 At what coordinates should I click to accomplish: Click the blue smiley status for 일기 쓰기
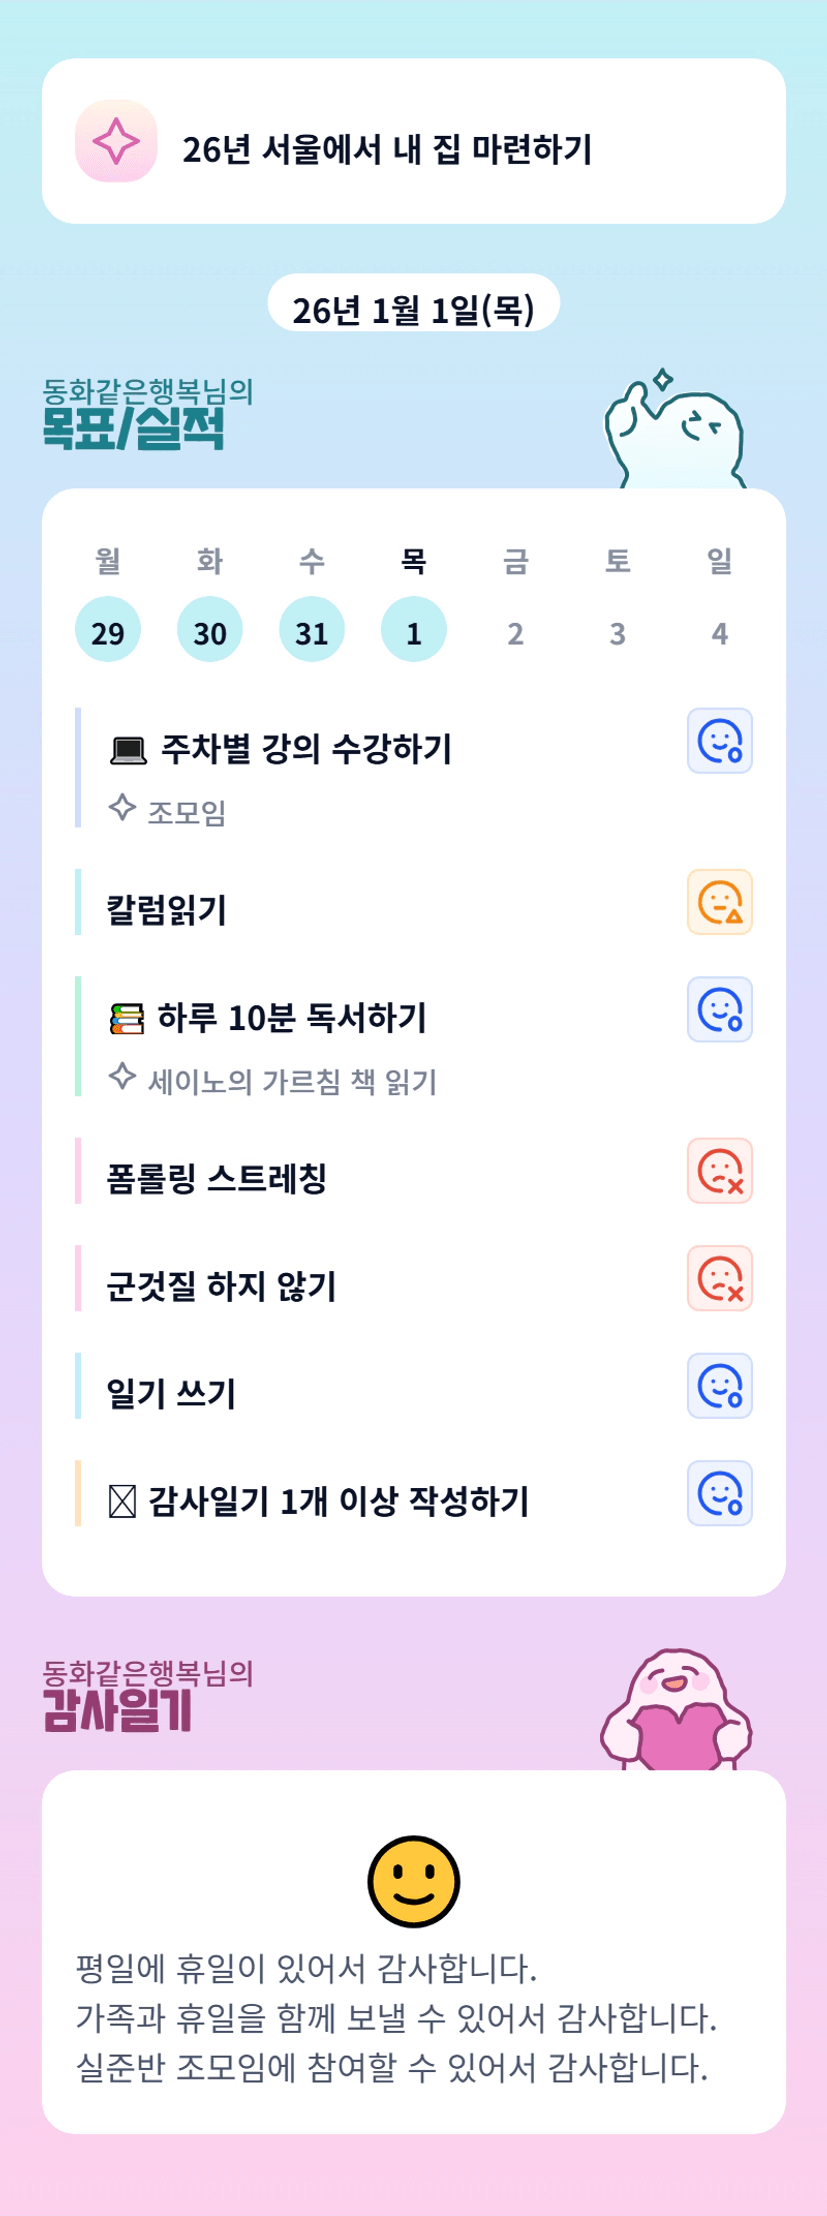pyautogui.click(x=719, y=1386)
